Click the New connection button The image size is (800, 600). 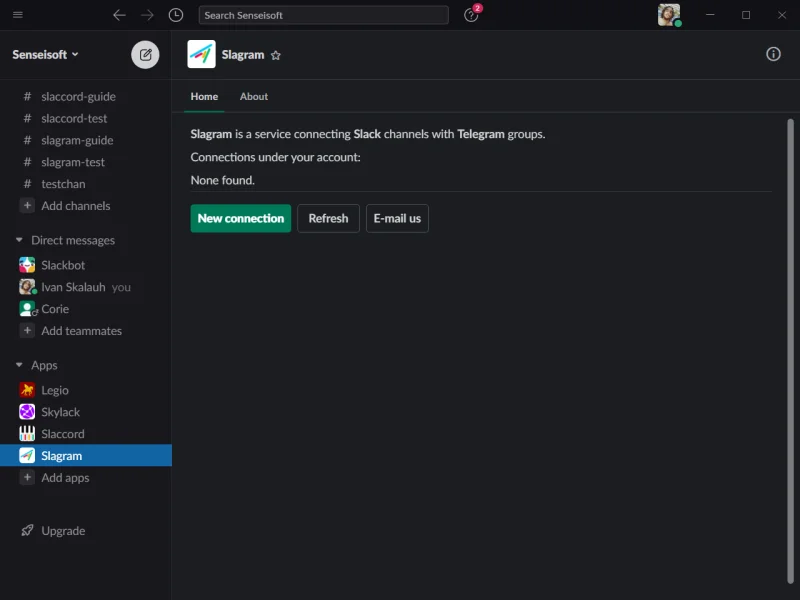[x=241, y=218]
